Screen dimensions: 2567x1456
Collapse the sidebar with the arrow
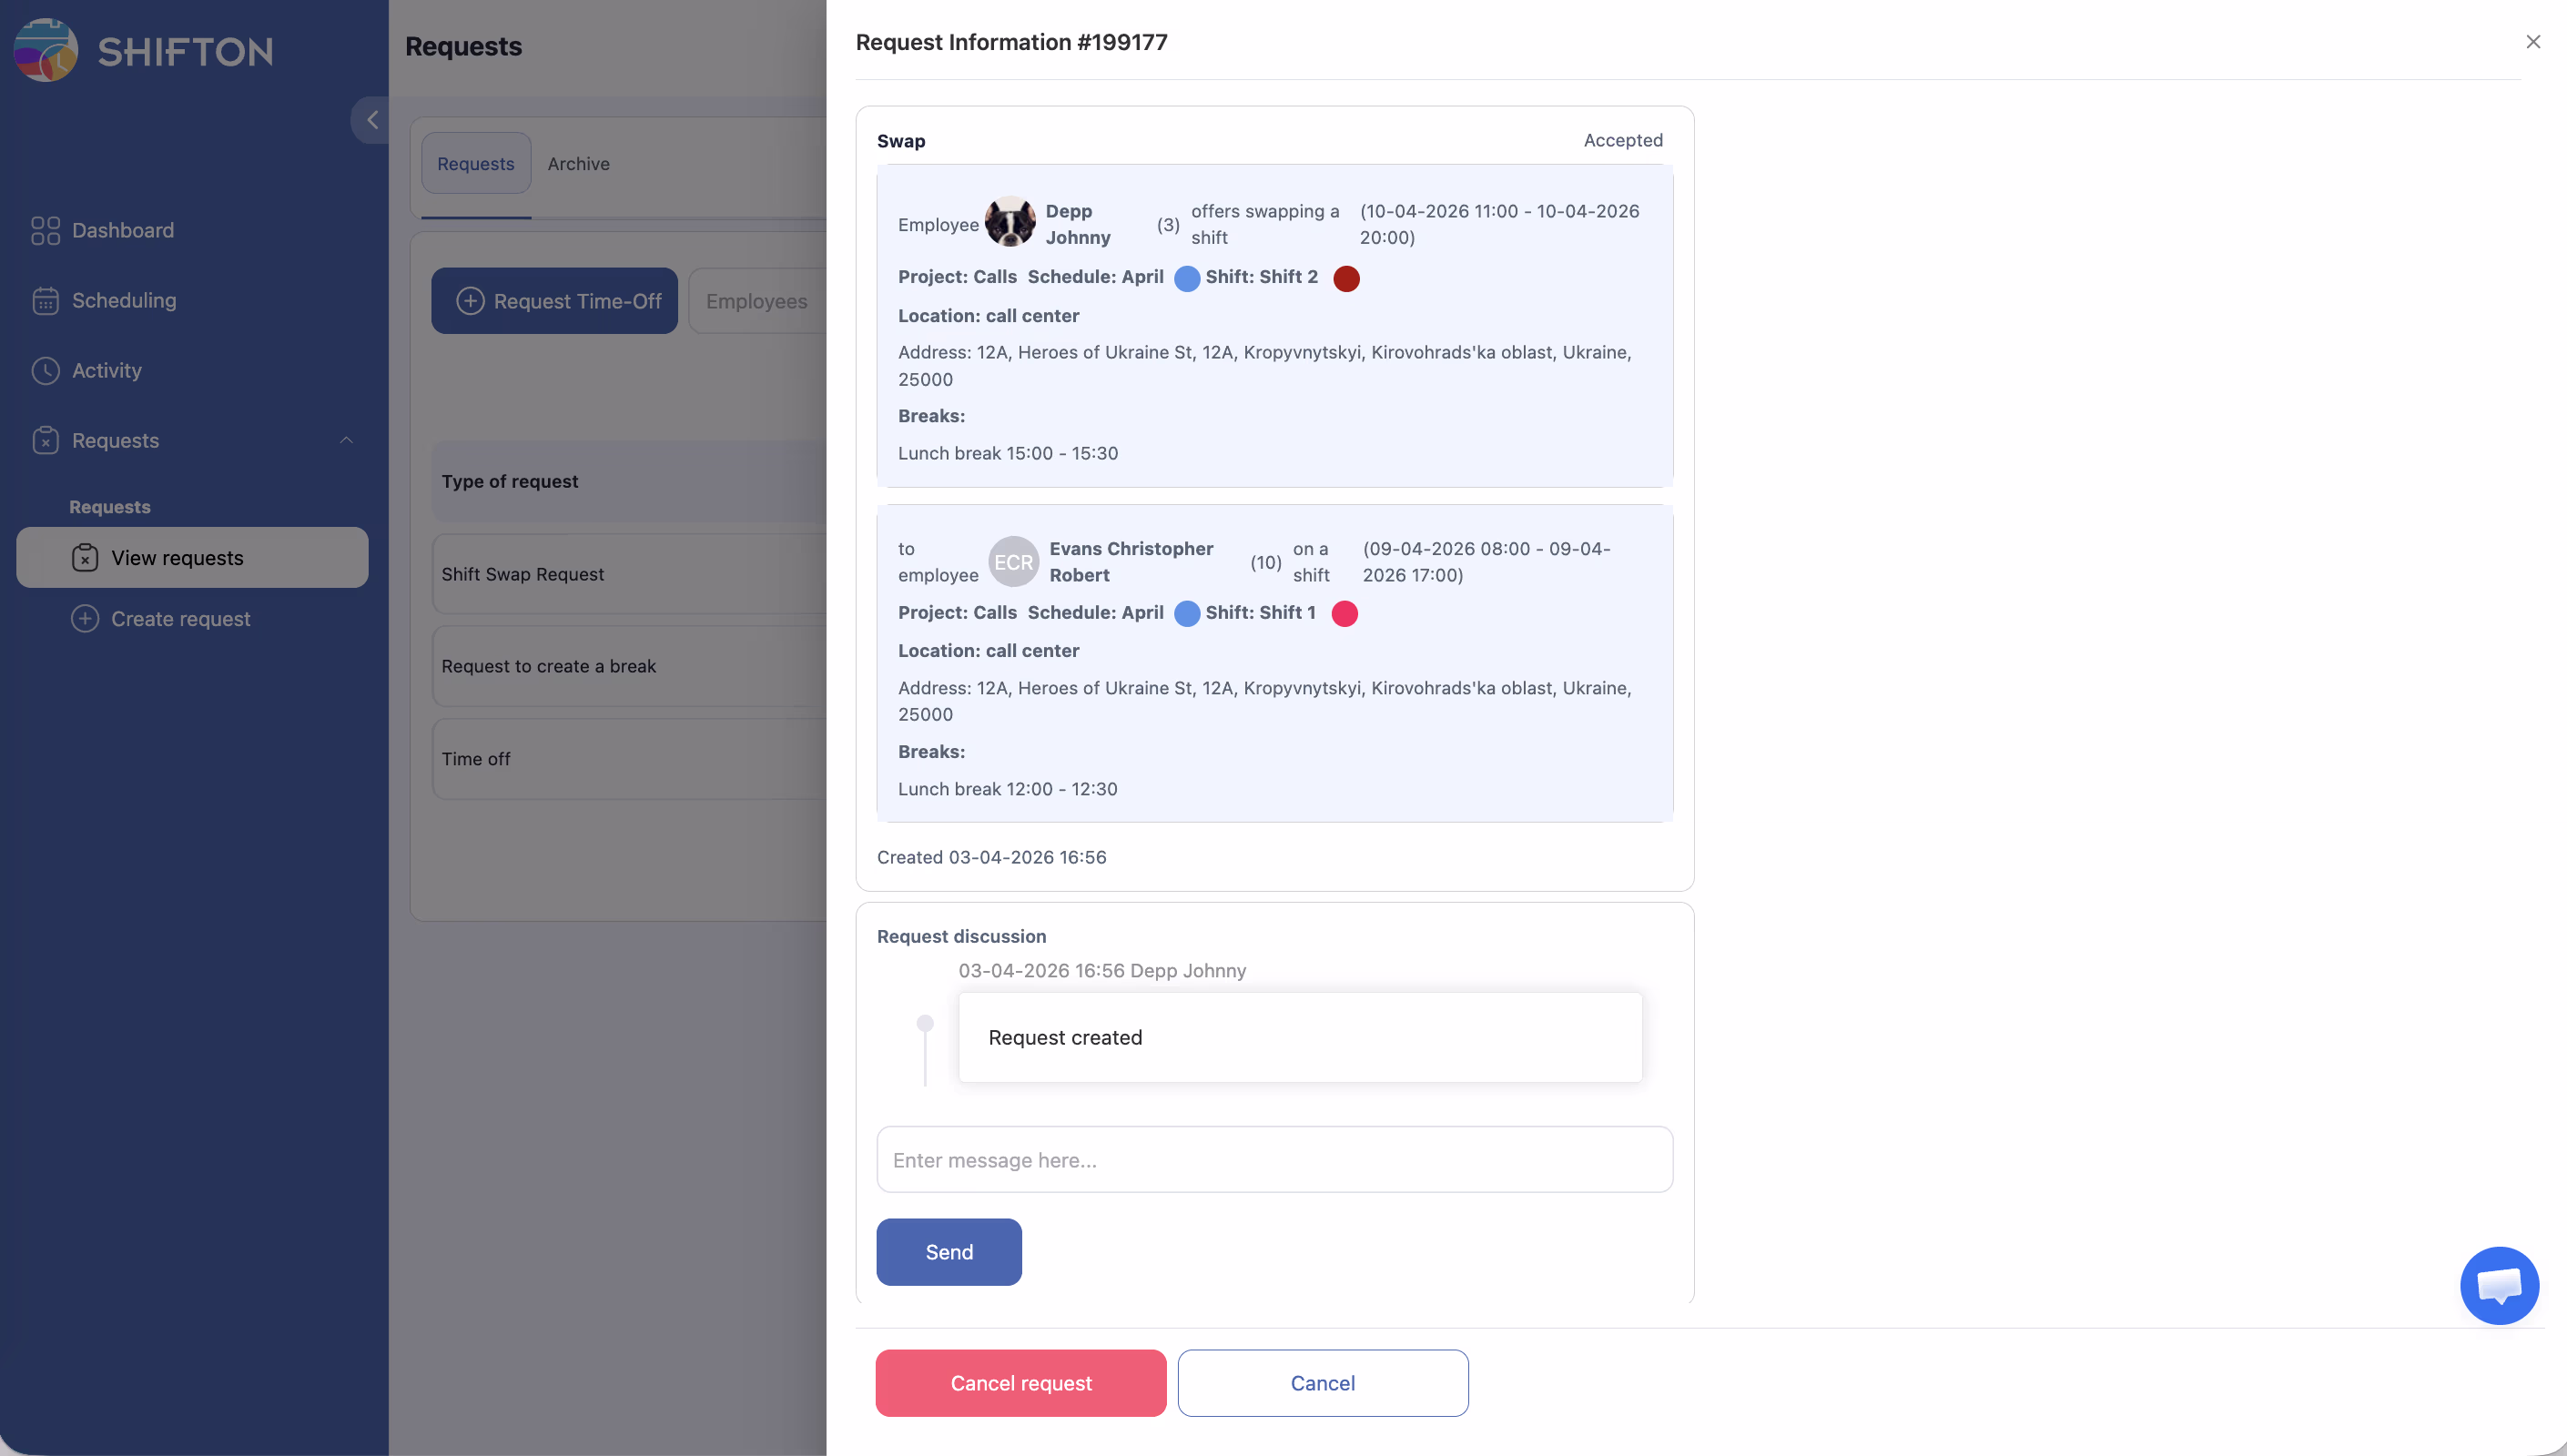[x=372, y=120]
